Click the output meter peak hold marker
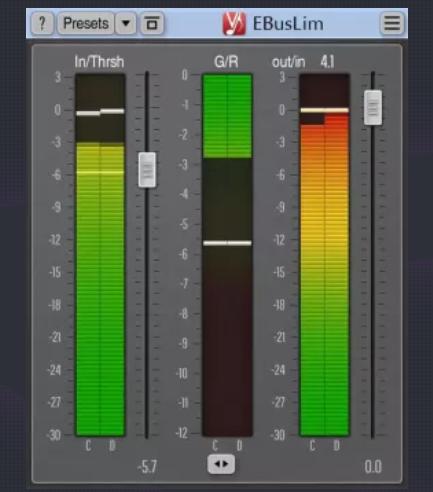 [x=324, y=110]
